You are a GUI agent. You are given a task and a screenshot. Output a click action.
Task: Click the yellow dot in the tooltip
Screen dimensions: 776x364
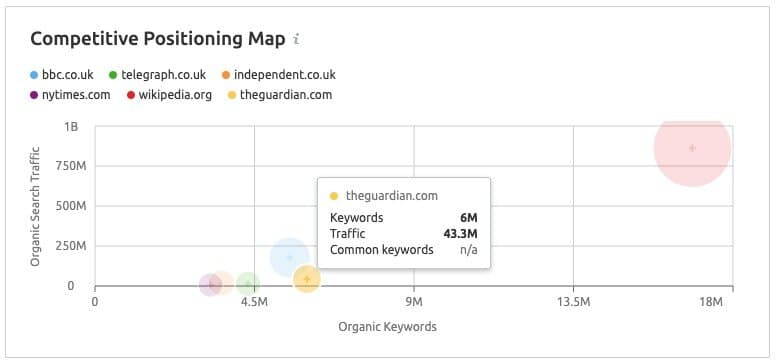click(334, 196)
